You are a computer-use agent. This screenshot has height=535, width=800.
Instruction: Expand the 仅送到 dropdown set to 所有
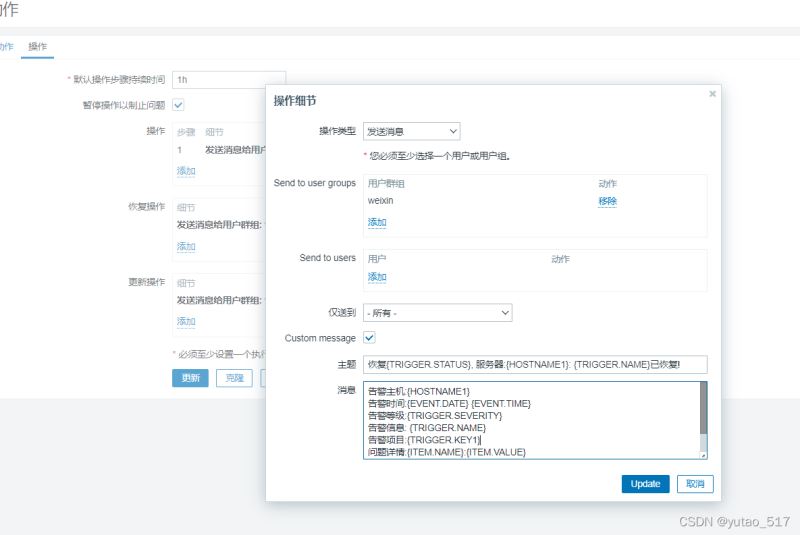(437, 313)
